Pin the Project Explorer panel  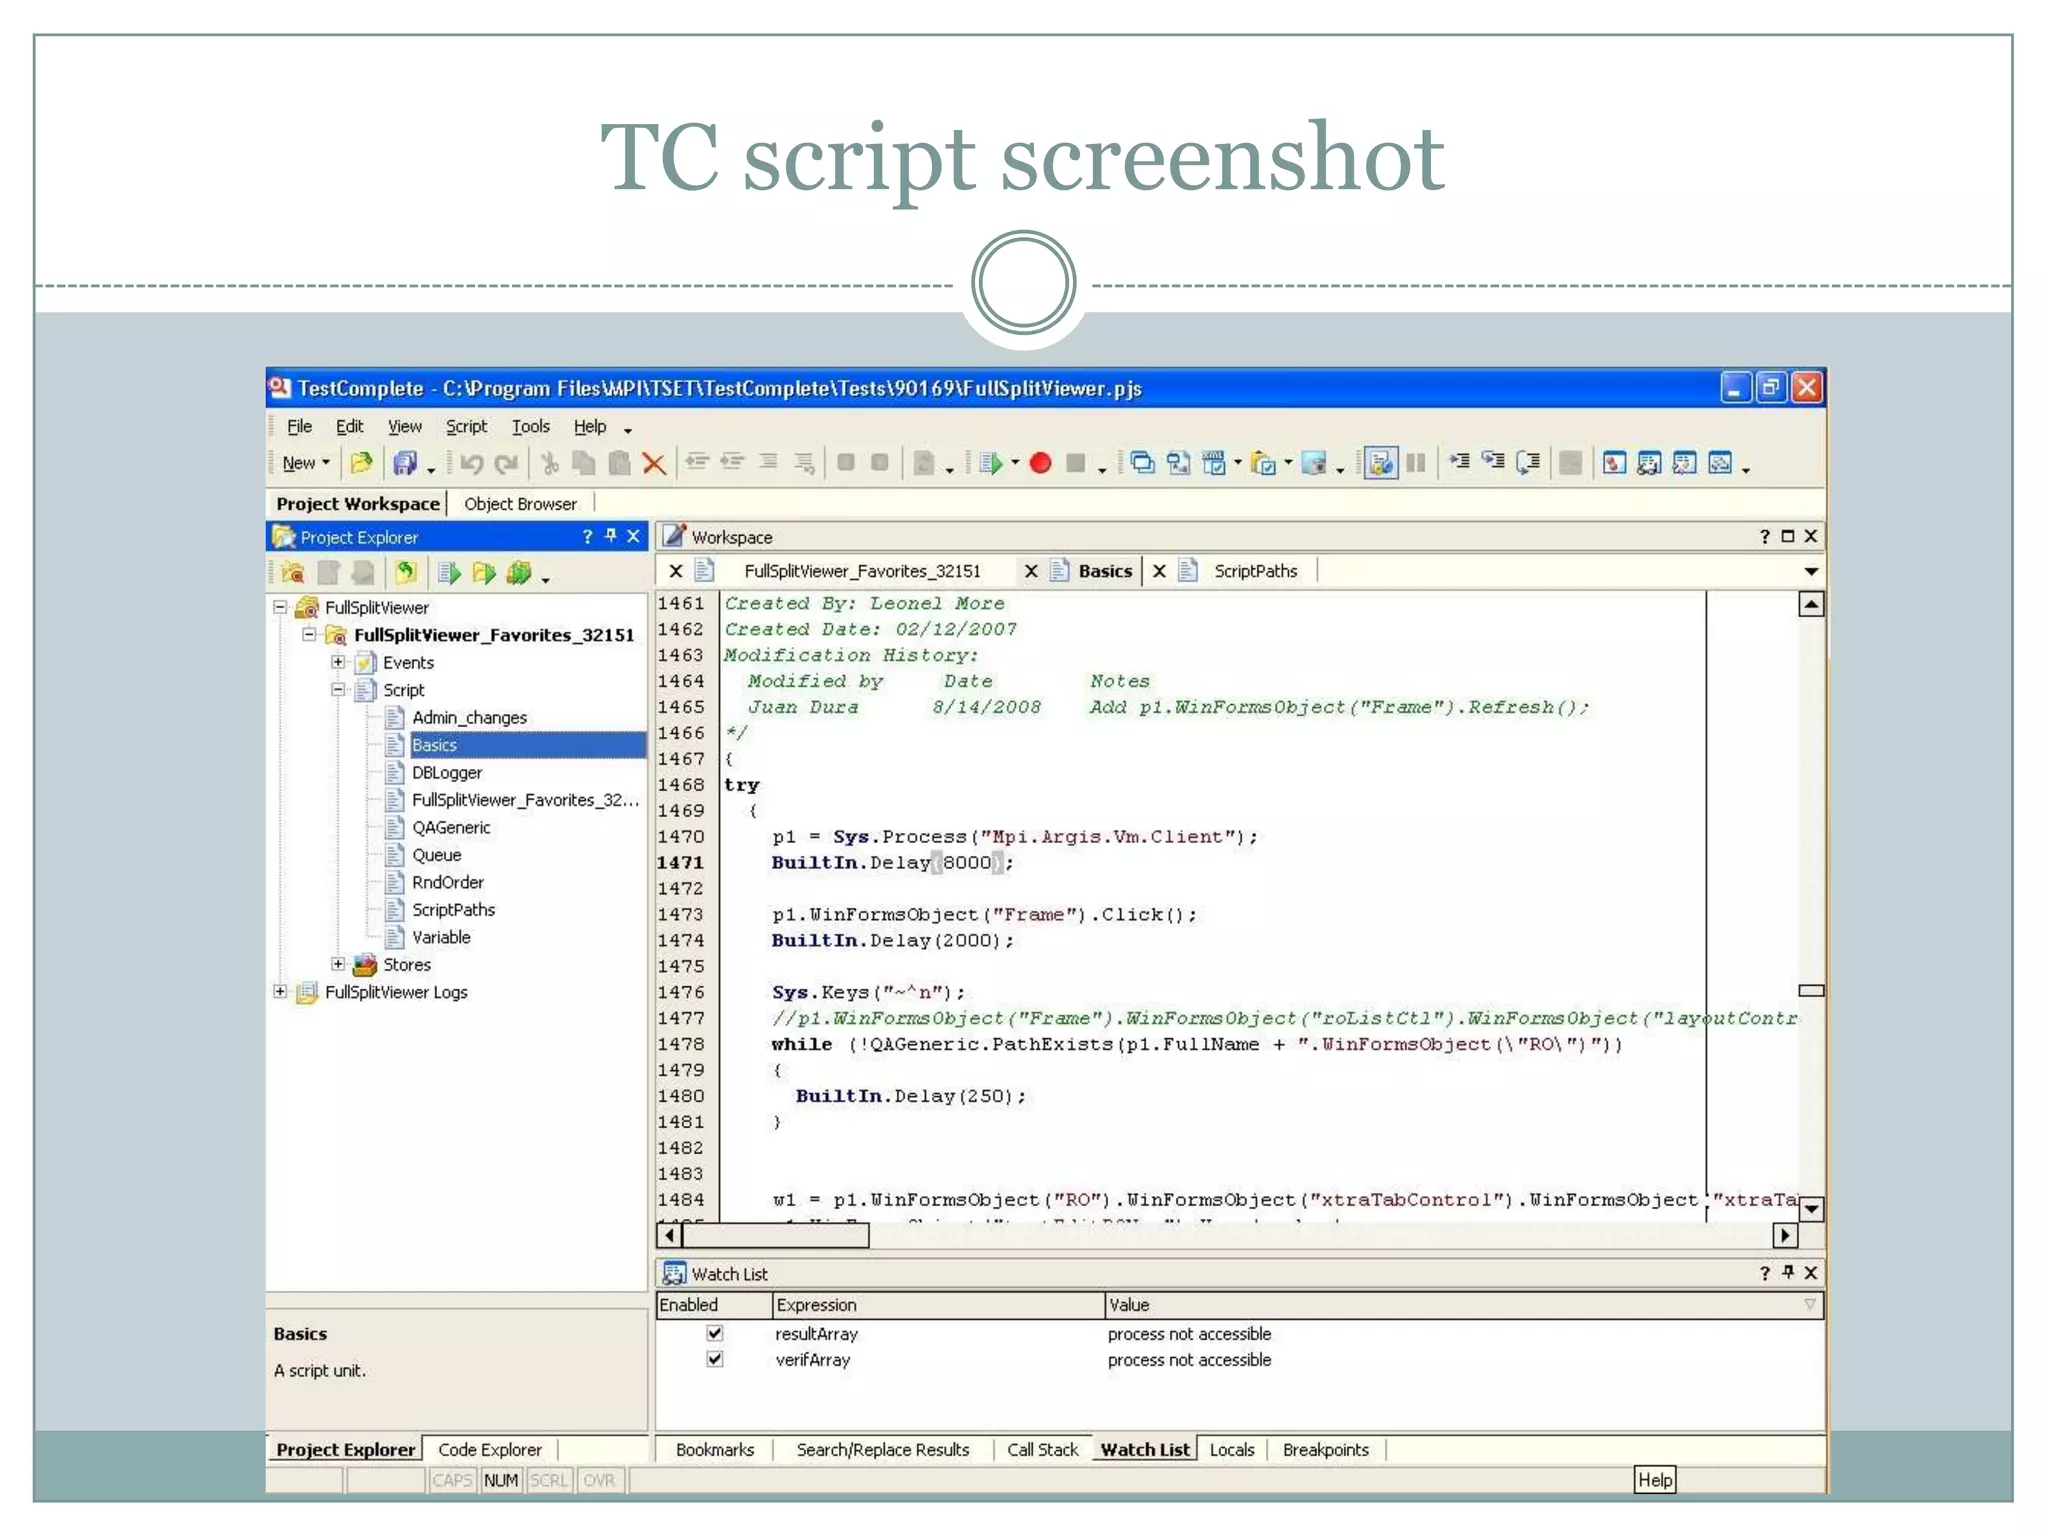point(610,536)
